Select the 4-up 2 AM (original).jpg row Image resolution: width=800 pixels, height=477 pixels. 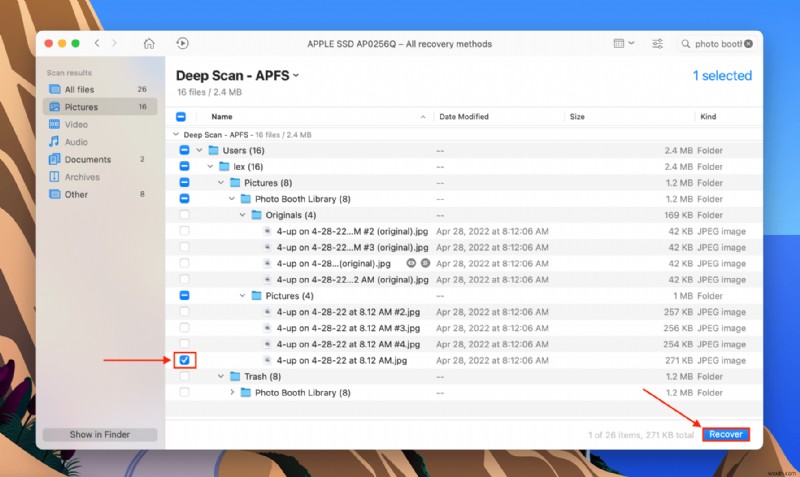[464, 280]
